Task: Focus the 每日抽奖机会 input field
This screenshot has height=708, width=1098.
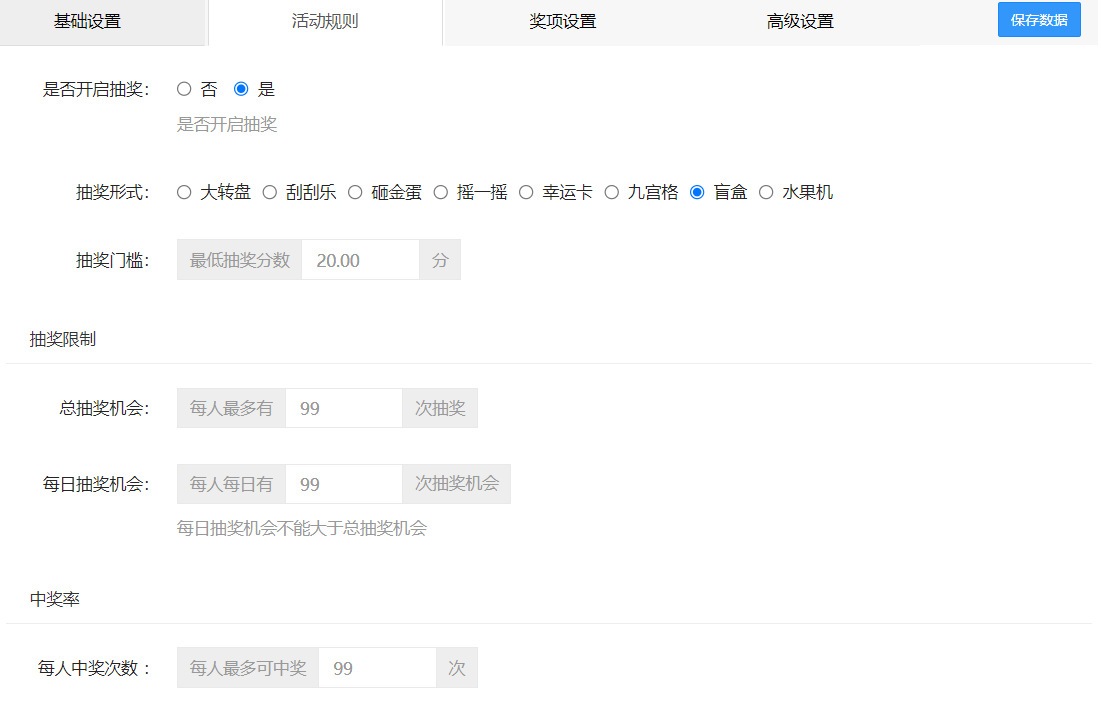Action: click(x=343, y=483)
